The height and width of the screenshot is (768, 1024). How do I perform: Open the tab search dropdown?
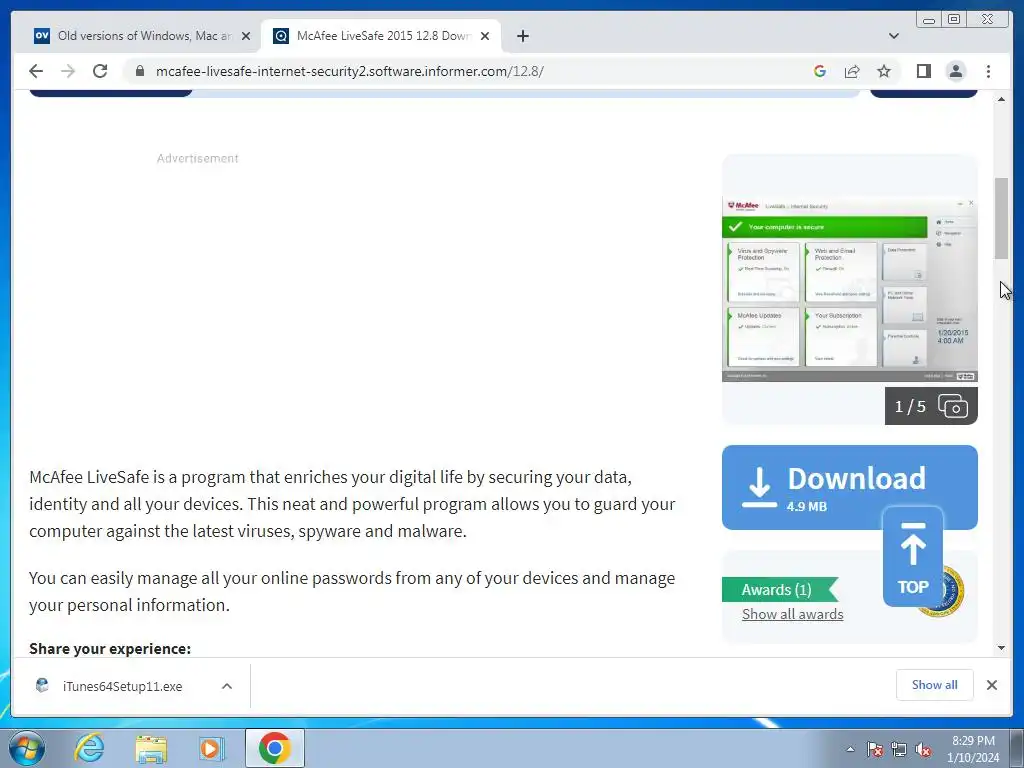coord(893,36)
